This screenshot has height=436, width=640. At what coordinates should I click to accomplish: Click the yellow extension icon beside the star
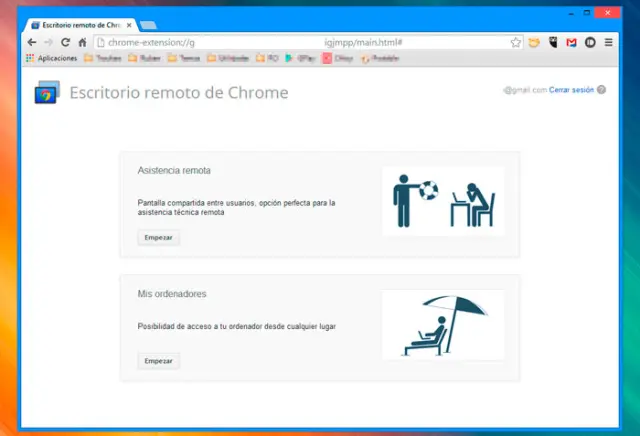[x=535, y=43]
